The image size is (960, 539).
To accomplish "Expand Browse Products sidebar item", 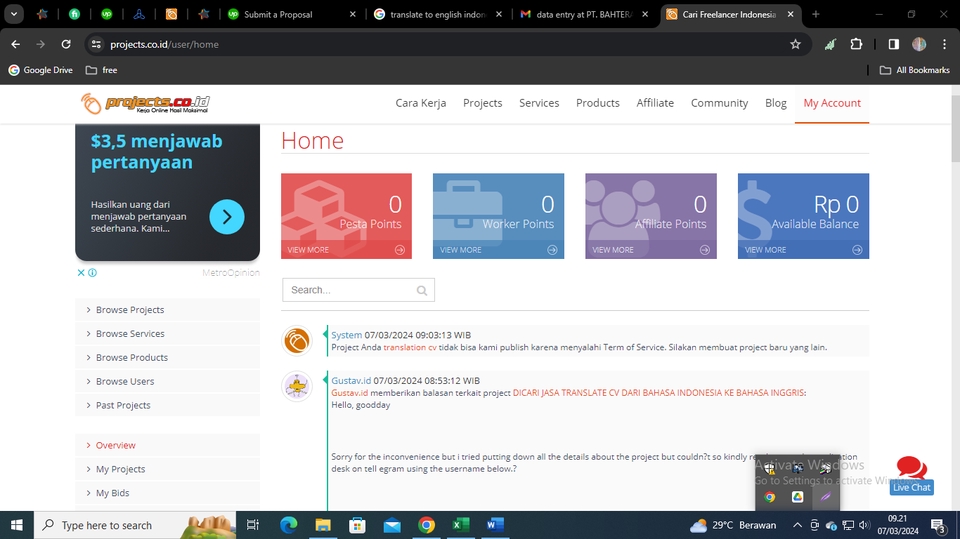I will (167, 358).
